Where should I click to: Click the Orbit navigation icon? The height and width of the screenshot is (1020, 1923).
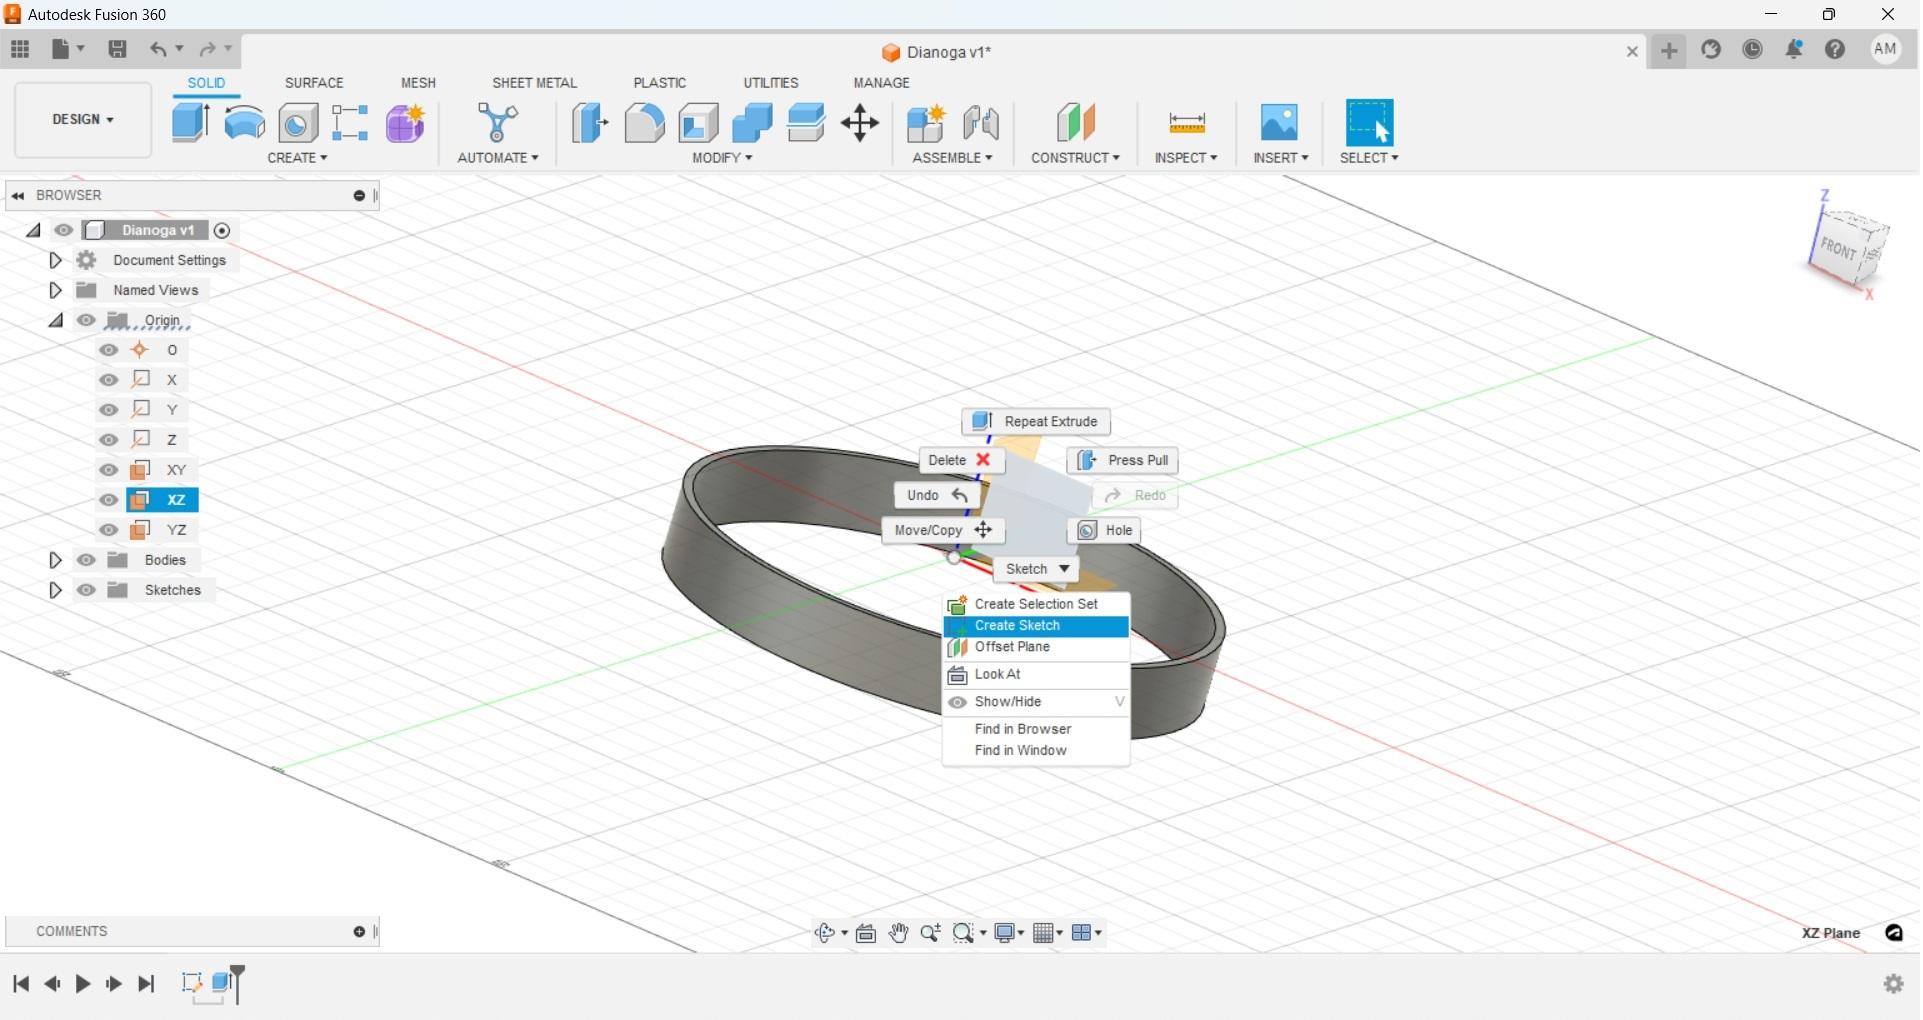[824, 933]
